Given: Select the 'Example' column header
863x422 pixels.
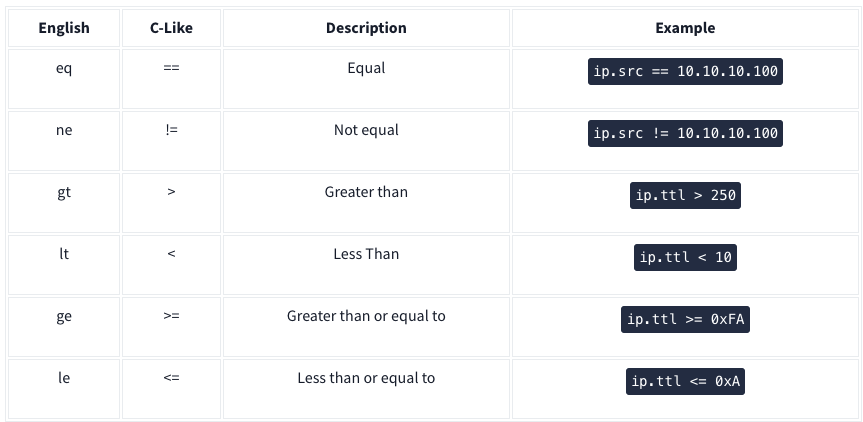Looking at the screenshot, I should tap(685, 28).
